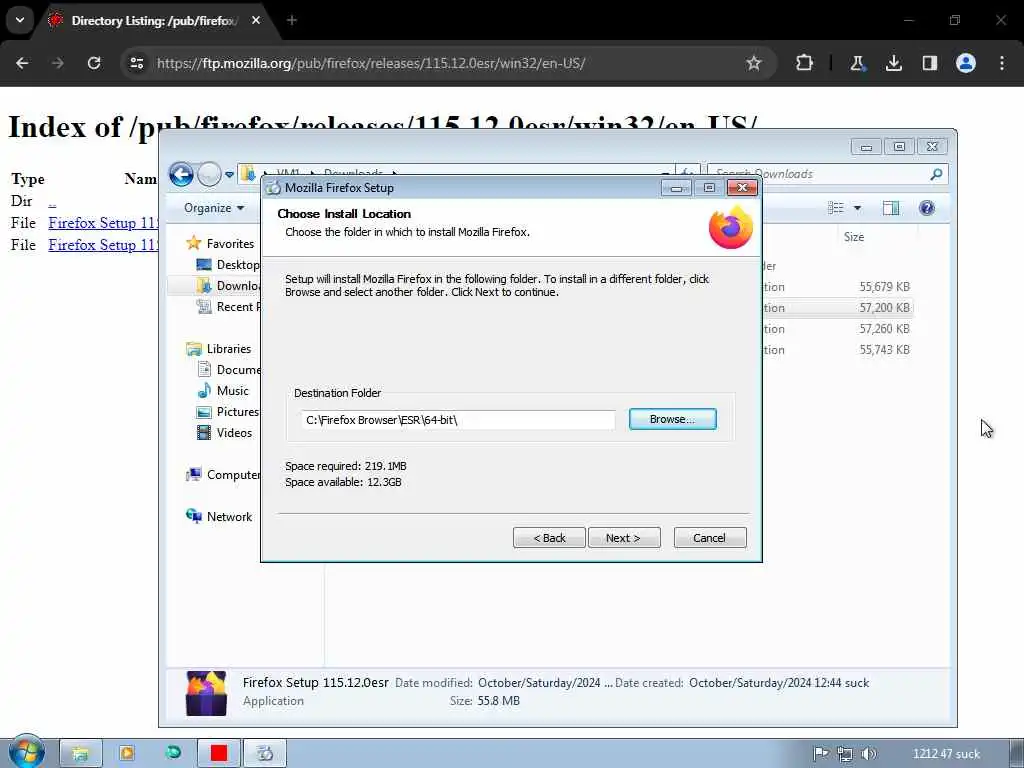Click the Explorer forward arrow button
Viewport: 1024px width, 768px height.
coord(209,174)
